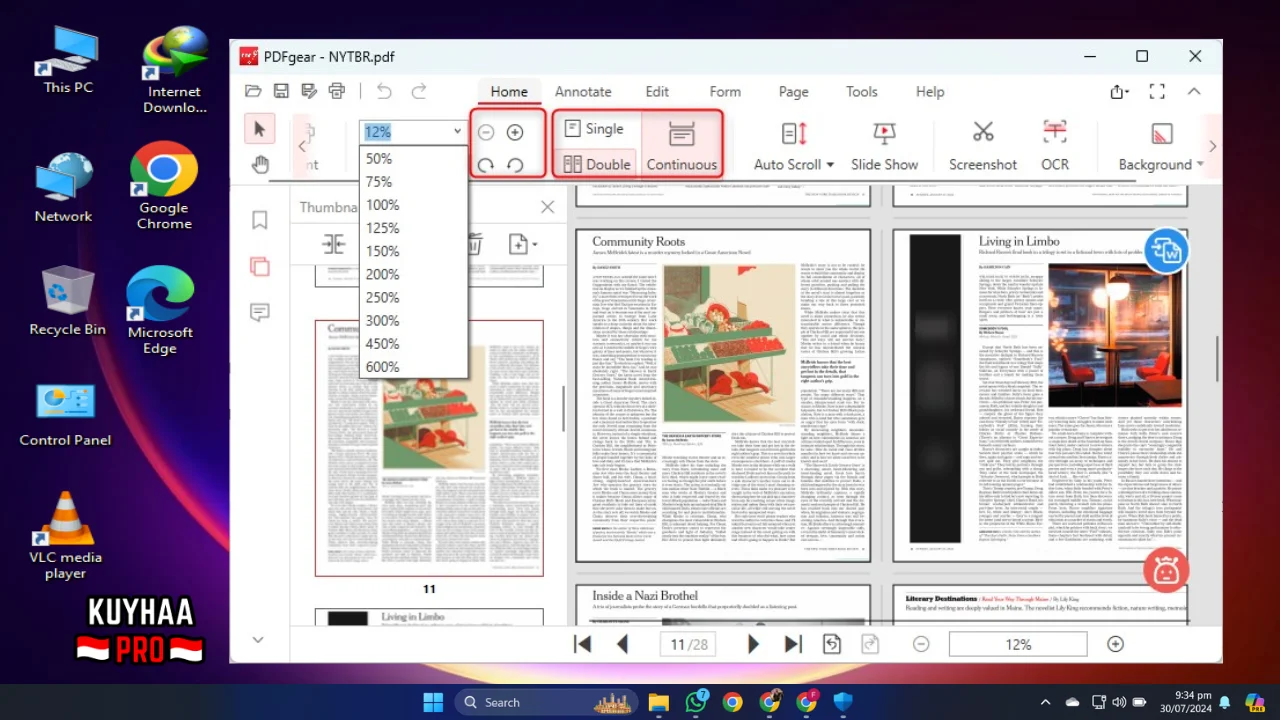Screen dimensions: 1280x720
Task: Start Slide Show presentation
Action: coord(884,145)
